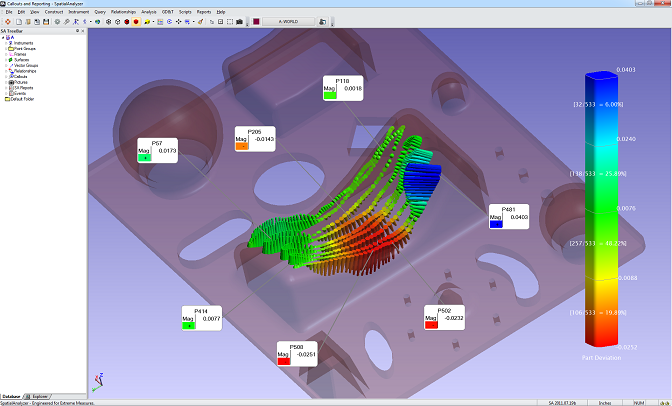Image resolution: width=672 pixels, height=406 pixels.
Task: Click the orange target icon in toolbar
Action: click(8, 21)
